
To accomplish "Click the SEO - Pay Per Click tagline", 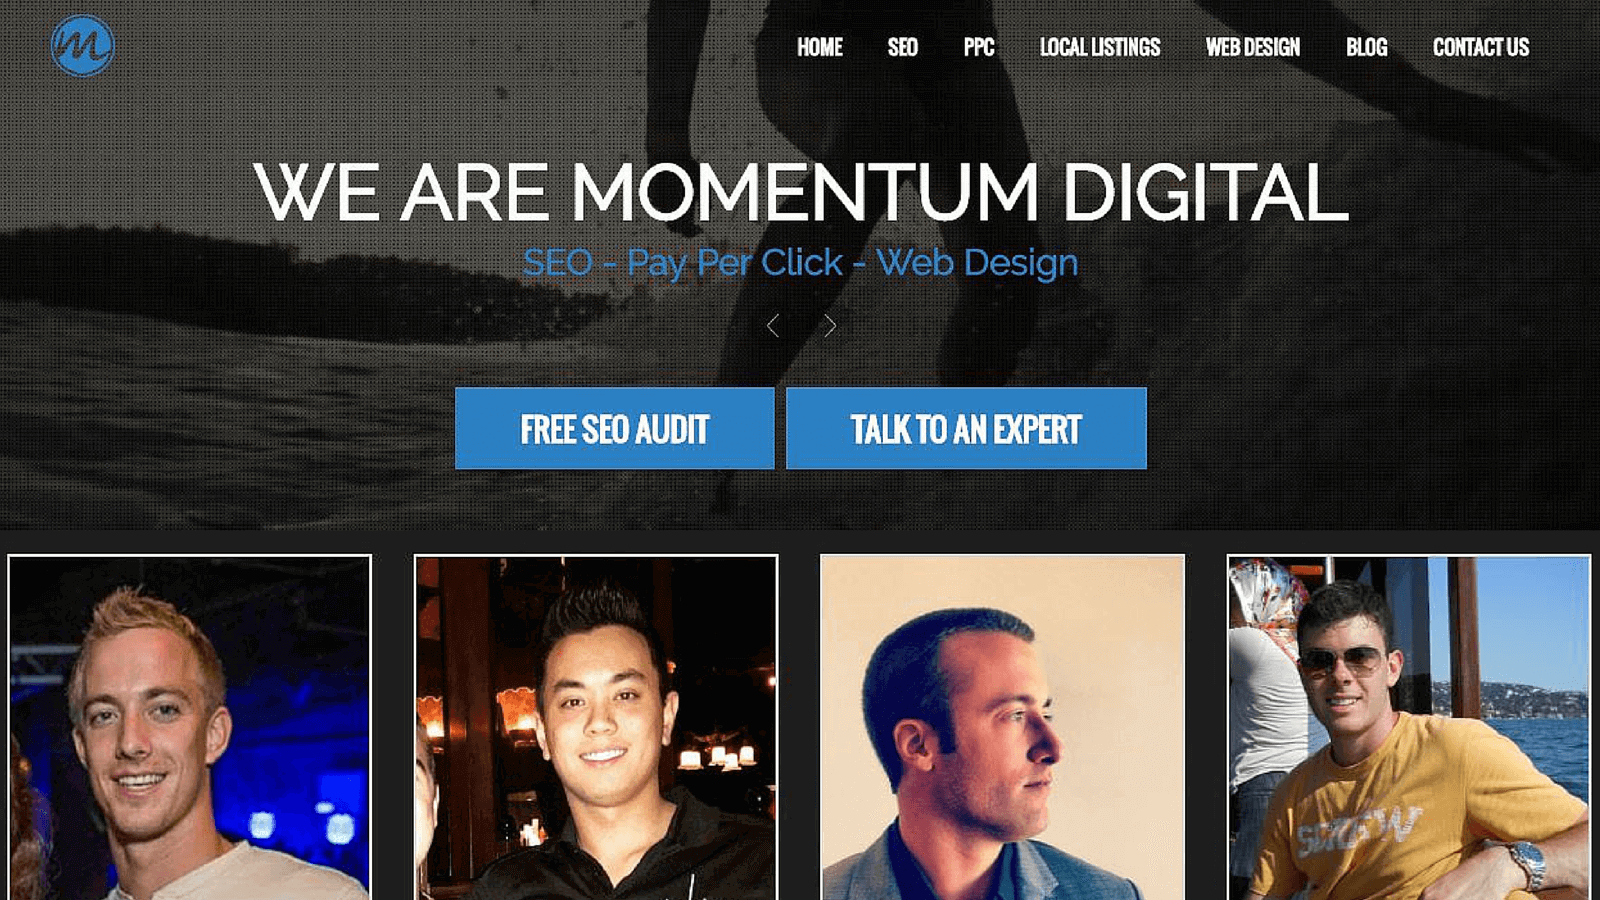I will click(800, 263).
